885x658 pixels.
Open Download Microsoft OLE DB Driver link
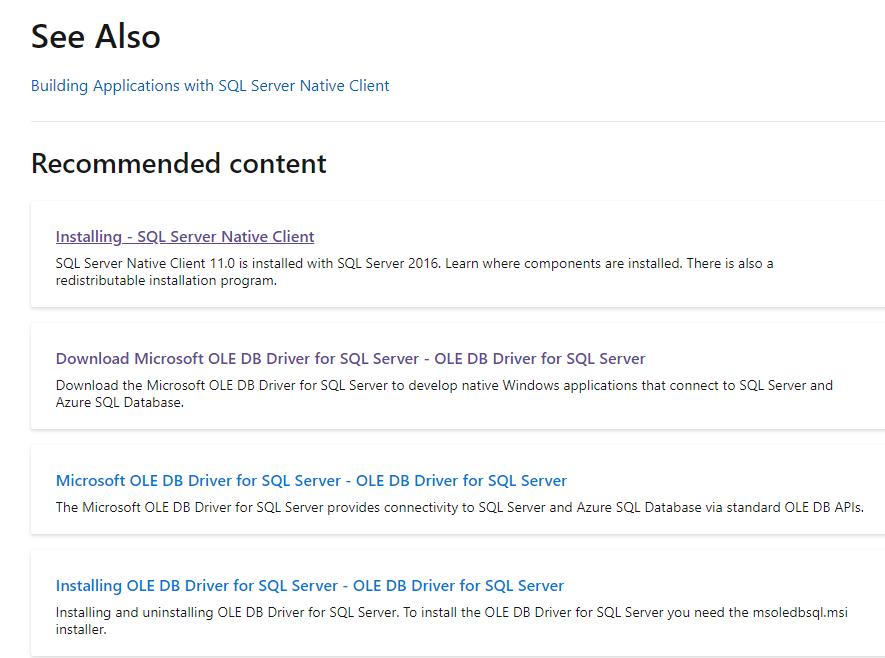(x=350, y=358)
